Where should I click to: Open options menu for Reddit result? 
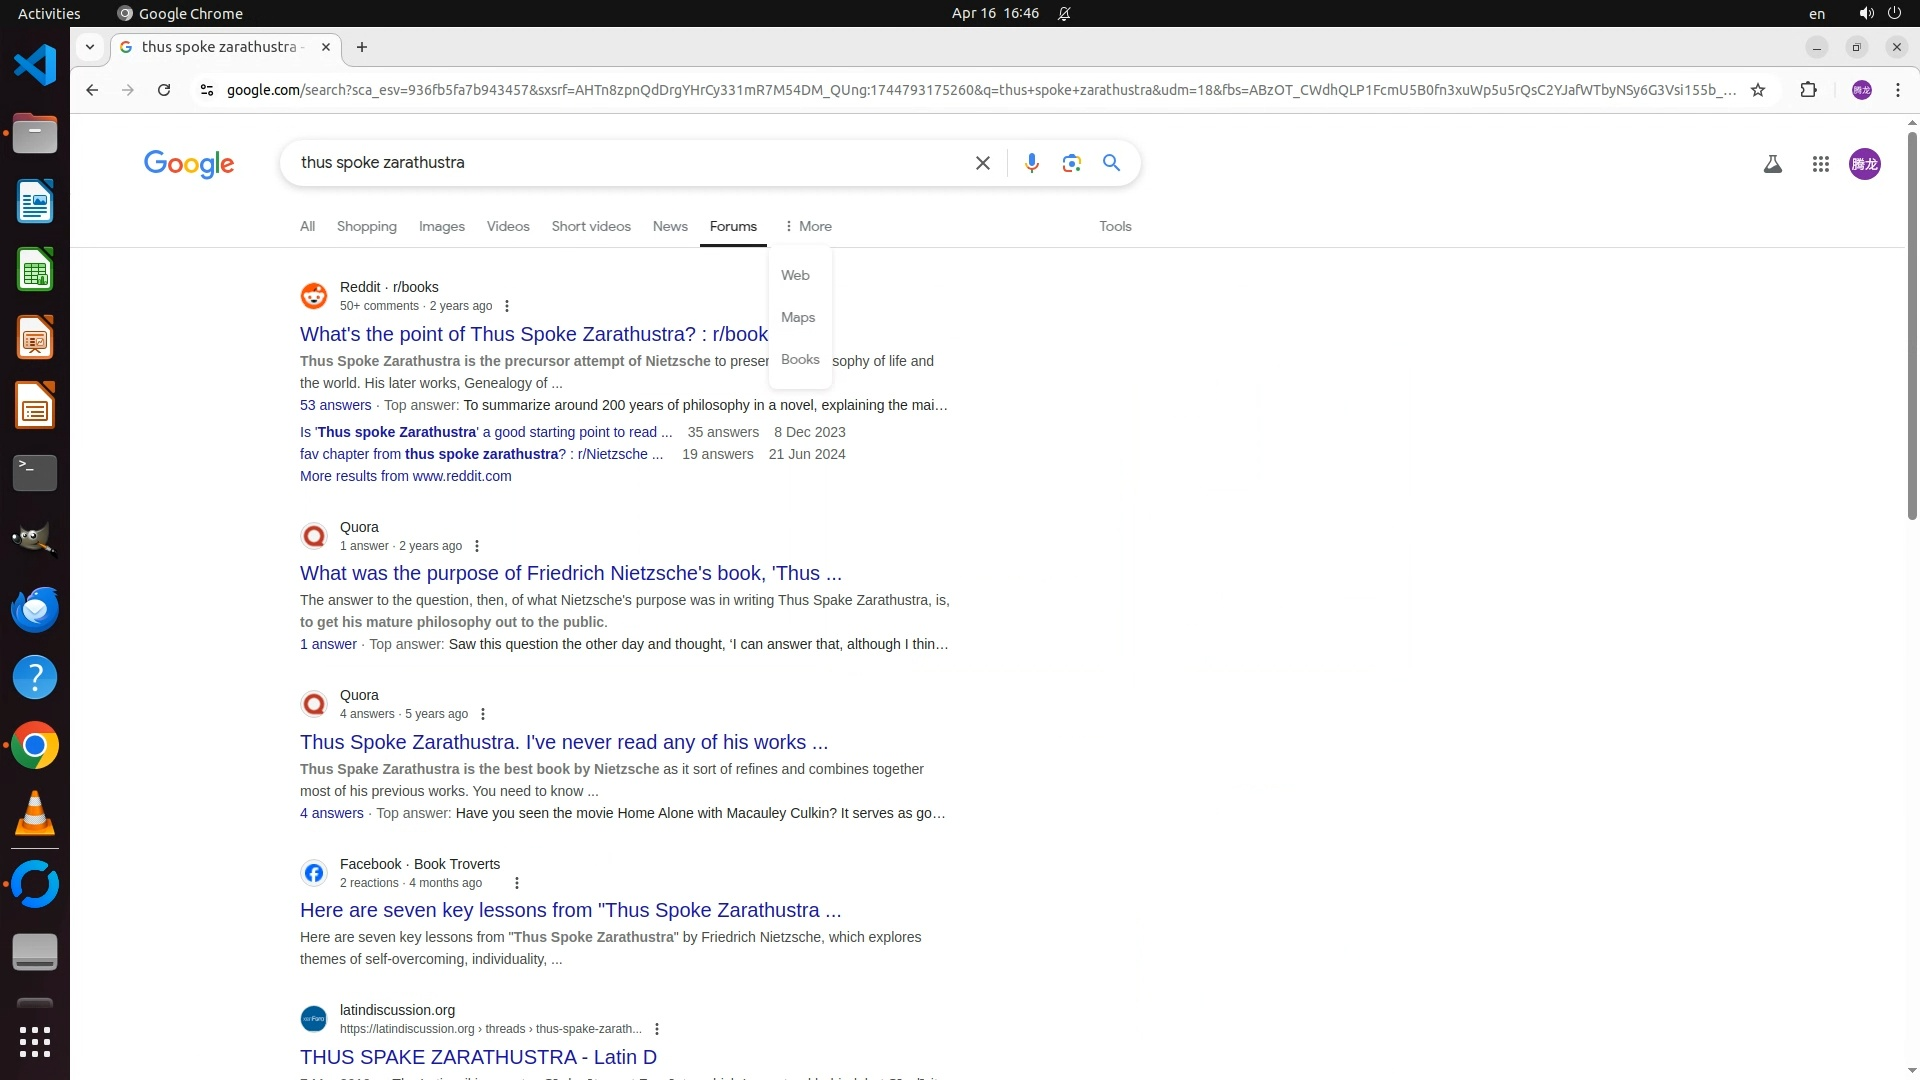tap(507, 306)
